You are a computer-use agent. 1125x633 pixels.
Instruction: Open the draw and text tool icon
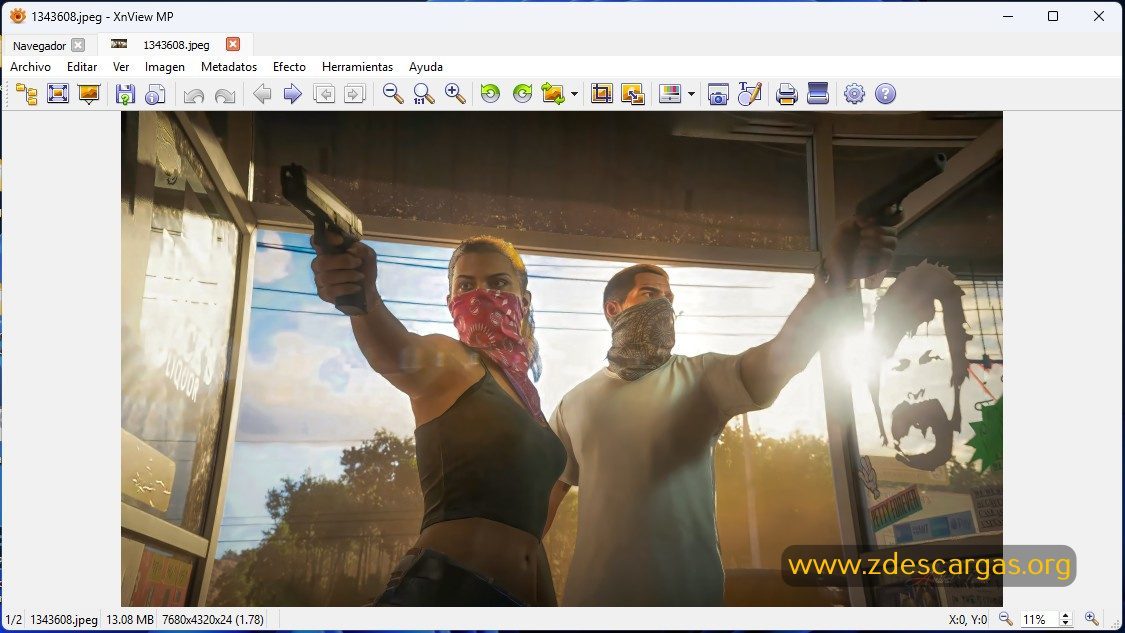tap(749, 94)
